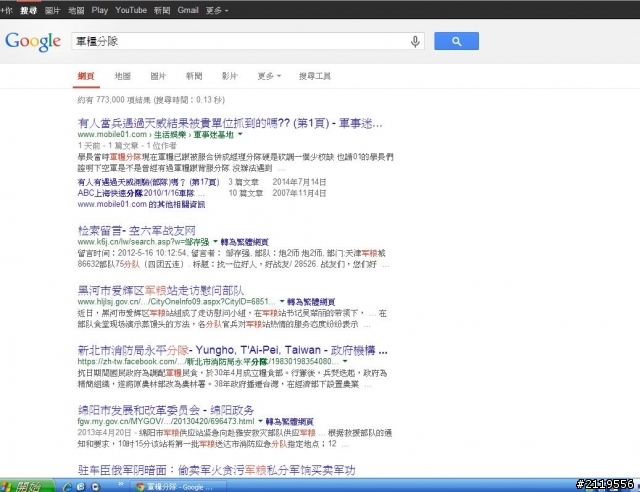
Task: Click the Windows Start button
Action: (27, 486)
